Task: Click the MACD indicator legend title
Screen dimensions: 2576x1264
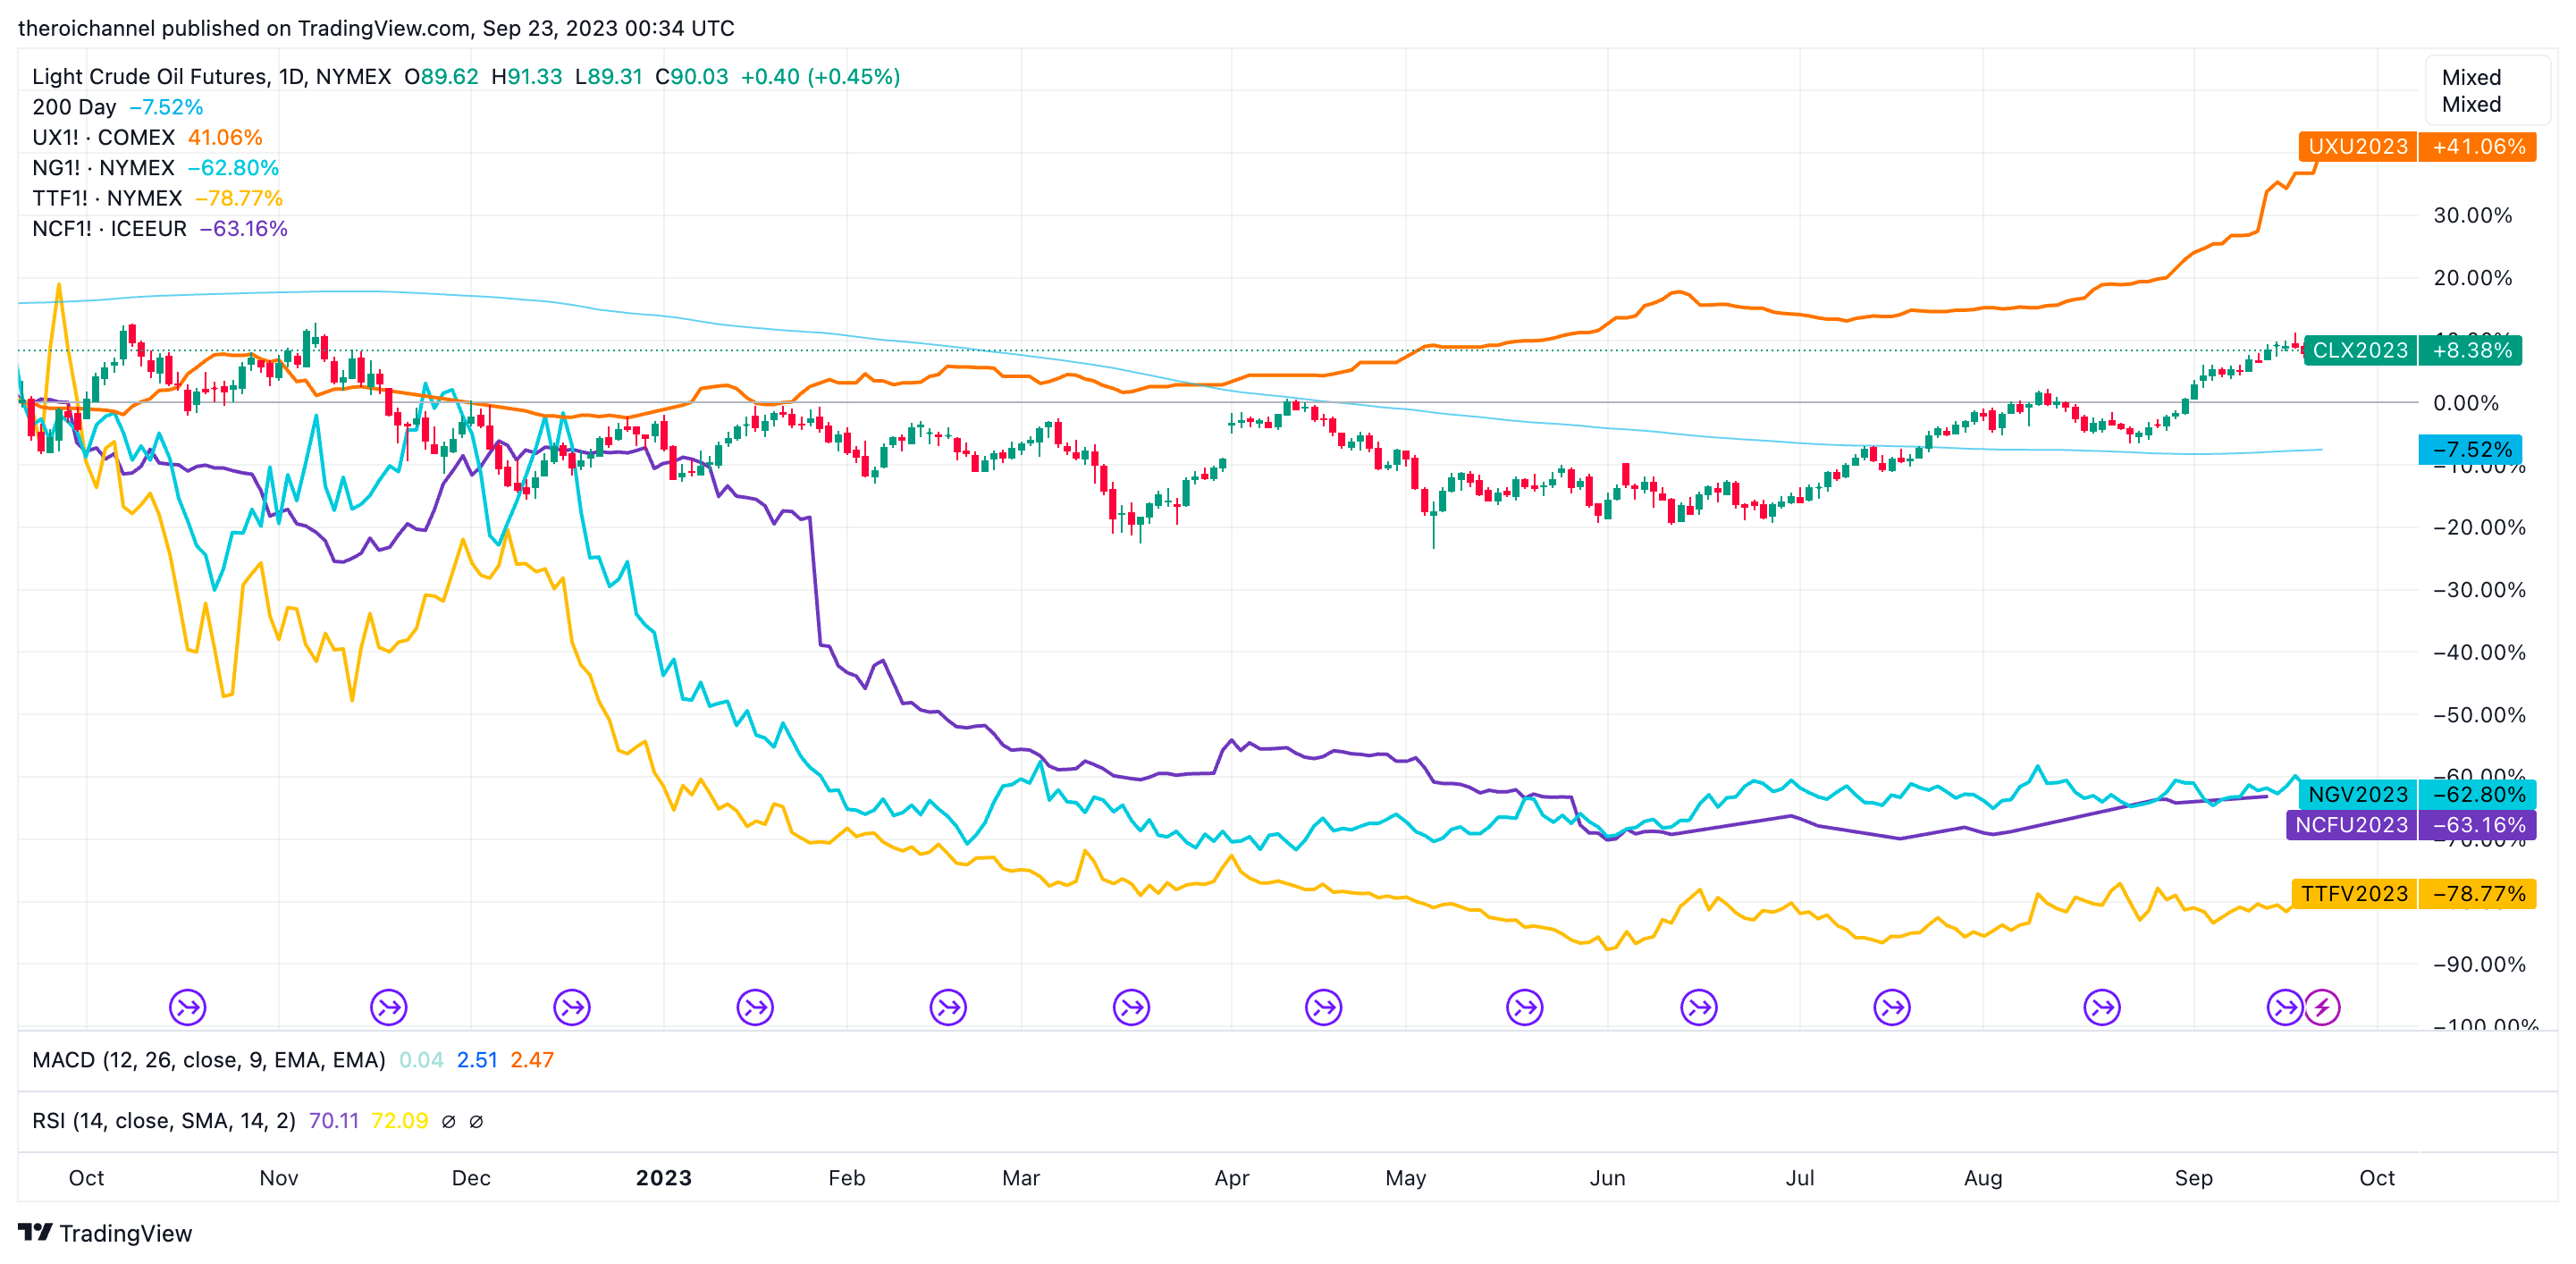Action: point(208,1060)
